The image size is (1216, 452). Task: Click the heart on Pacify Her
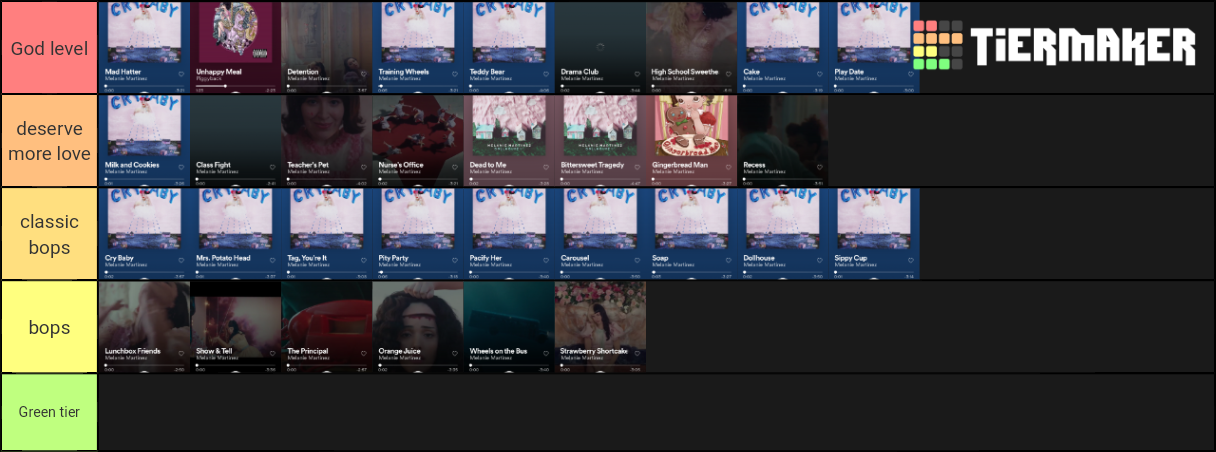545,260
